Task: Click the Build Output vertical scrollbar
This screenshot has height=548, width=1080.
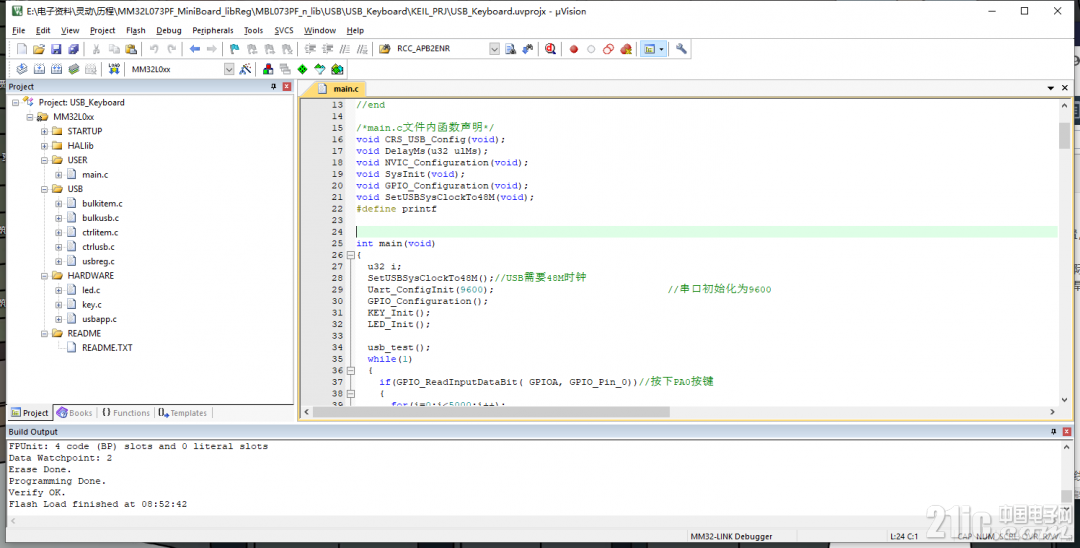Action: [x=1066, y=477]
